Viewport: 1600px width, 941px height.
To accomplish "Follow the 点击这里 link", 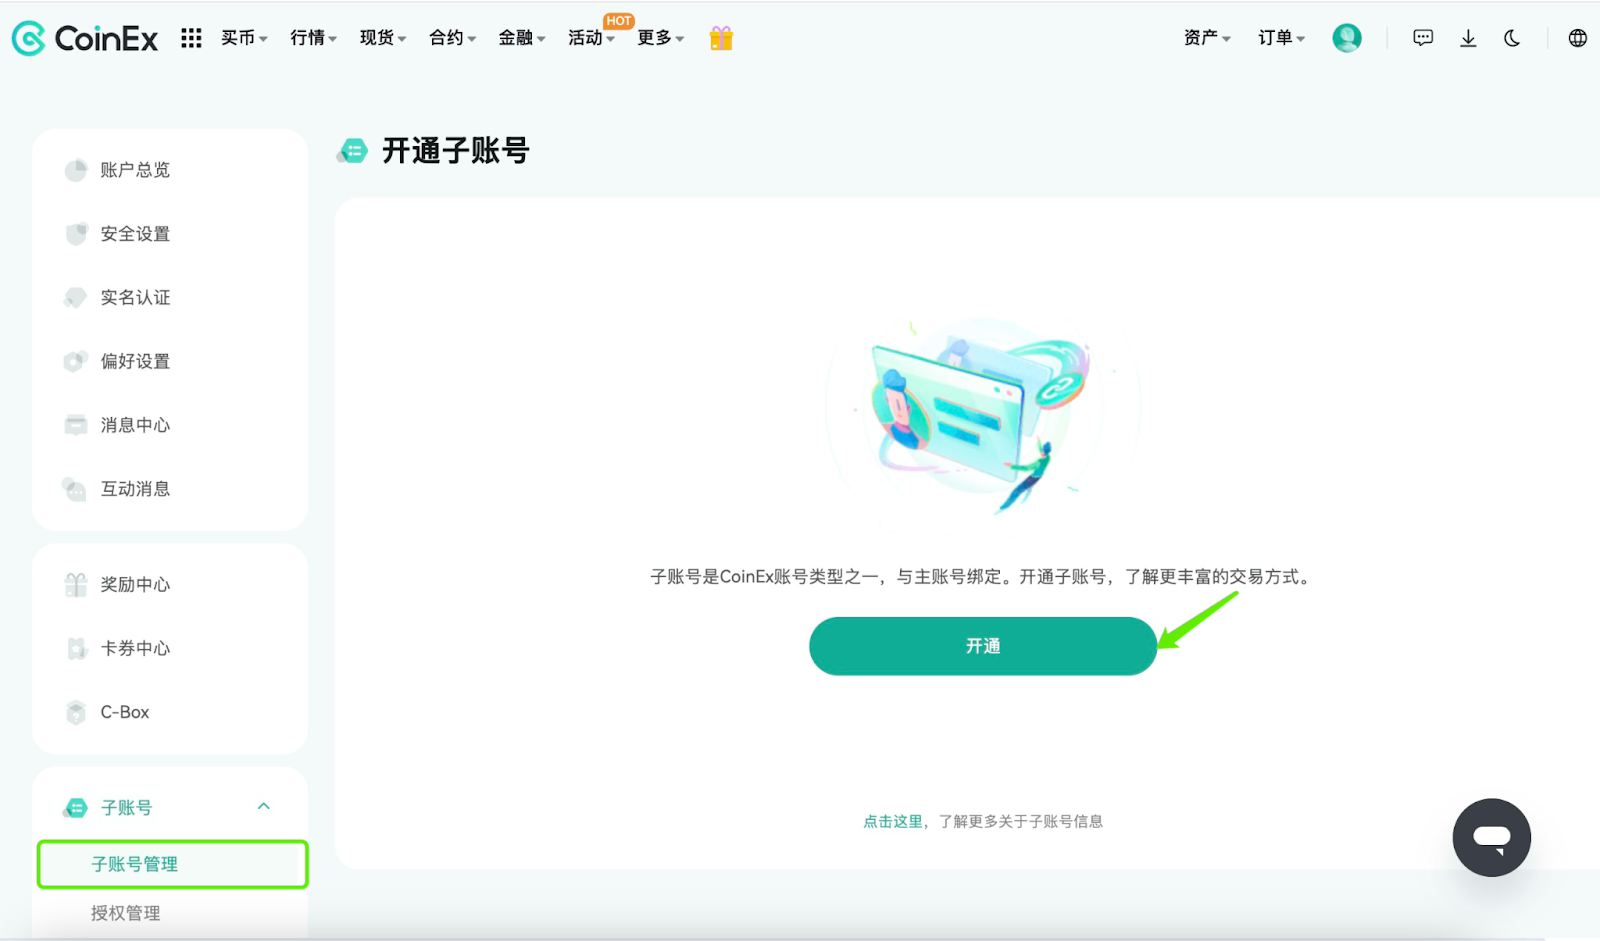I will coord(893,821).
